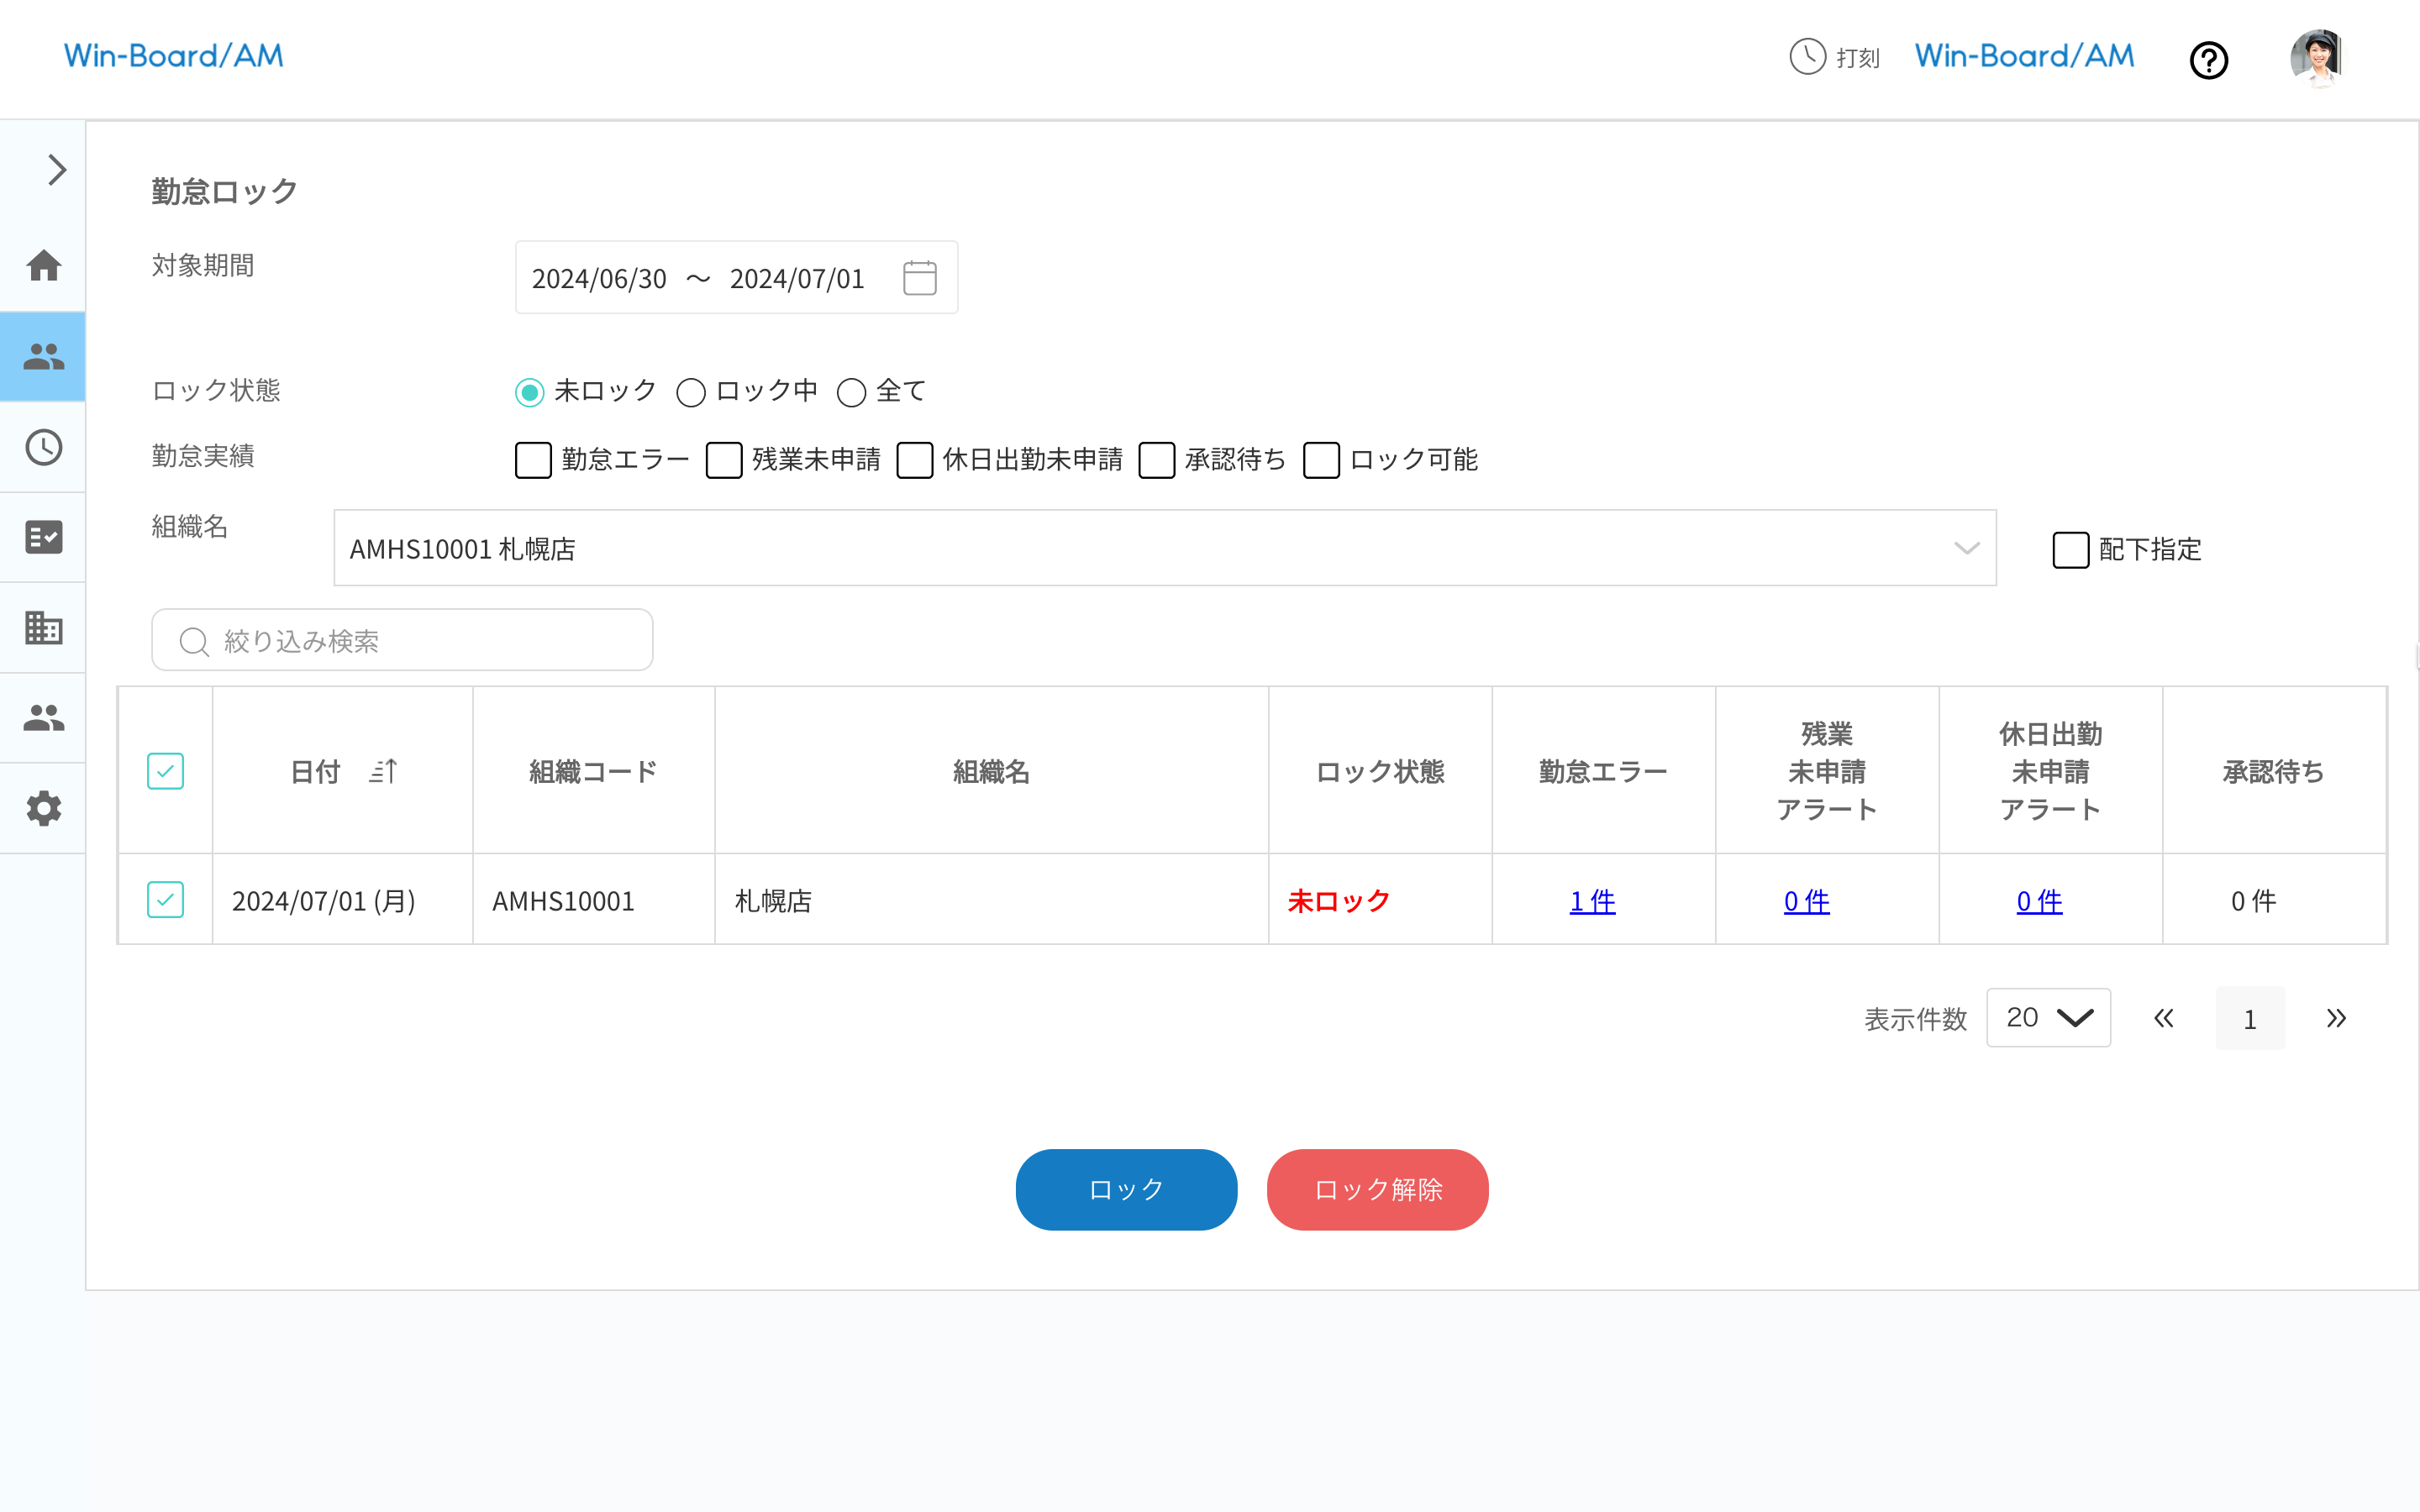The image size is (2420, 1512).
Task: Uncheck the 2024/07/01 row checkbox
Action: point(165,900)
